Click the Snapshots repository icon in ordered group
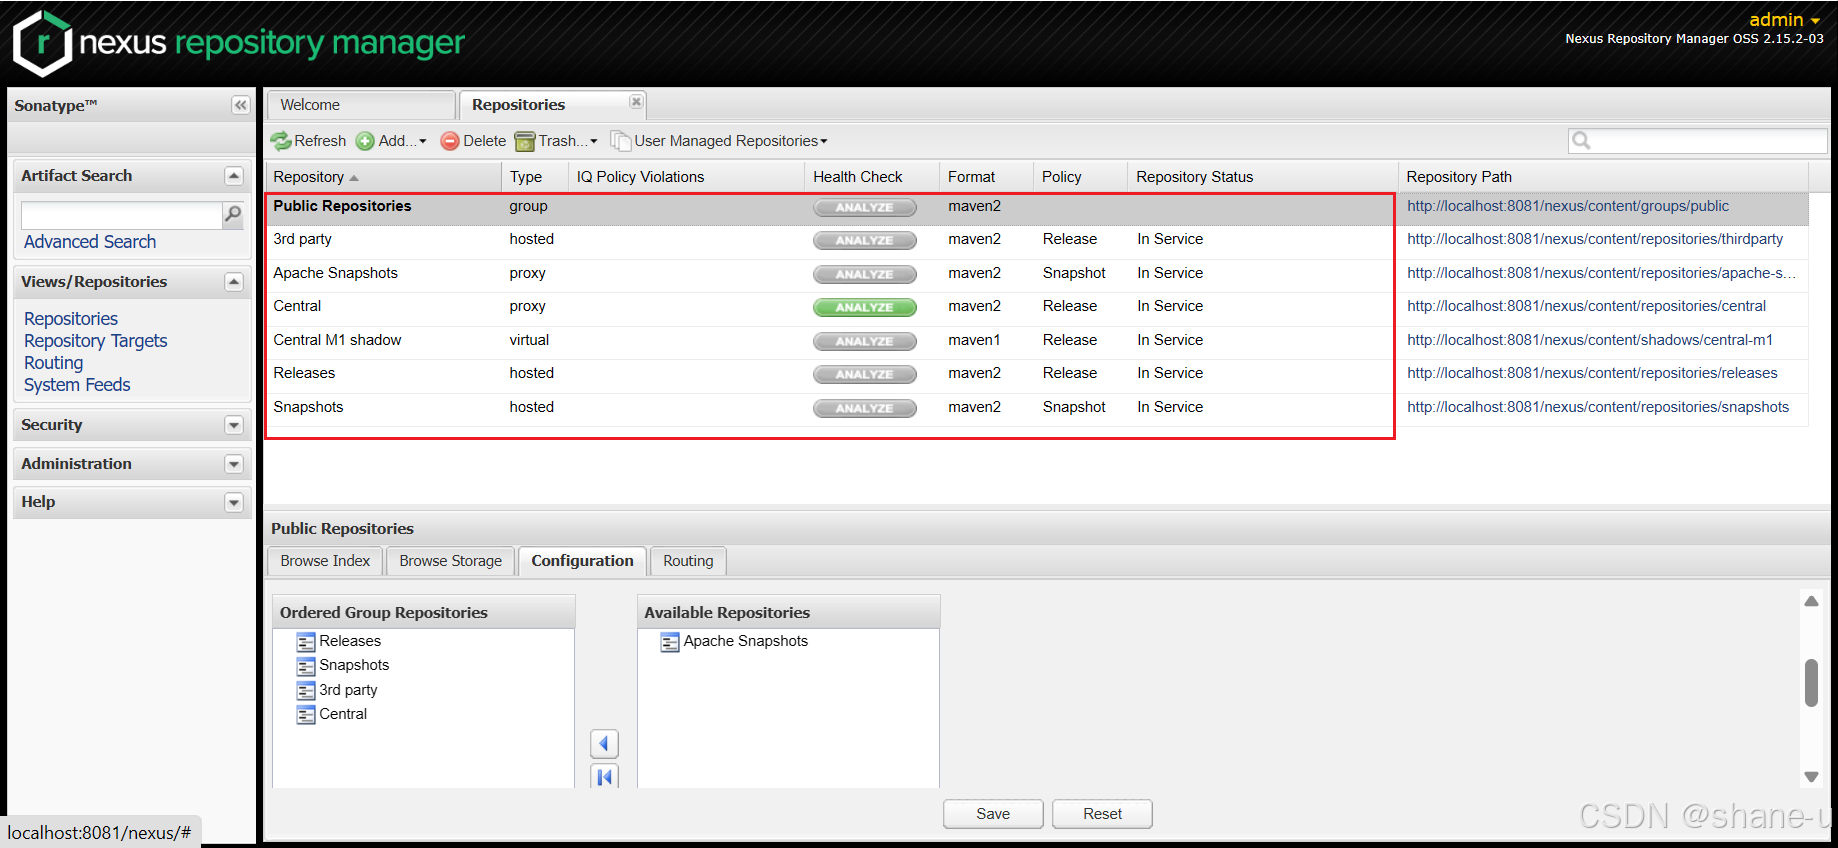This screenshot has height=848, width=1838. pos(306,666)
